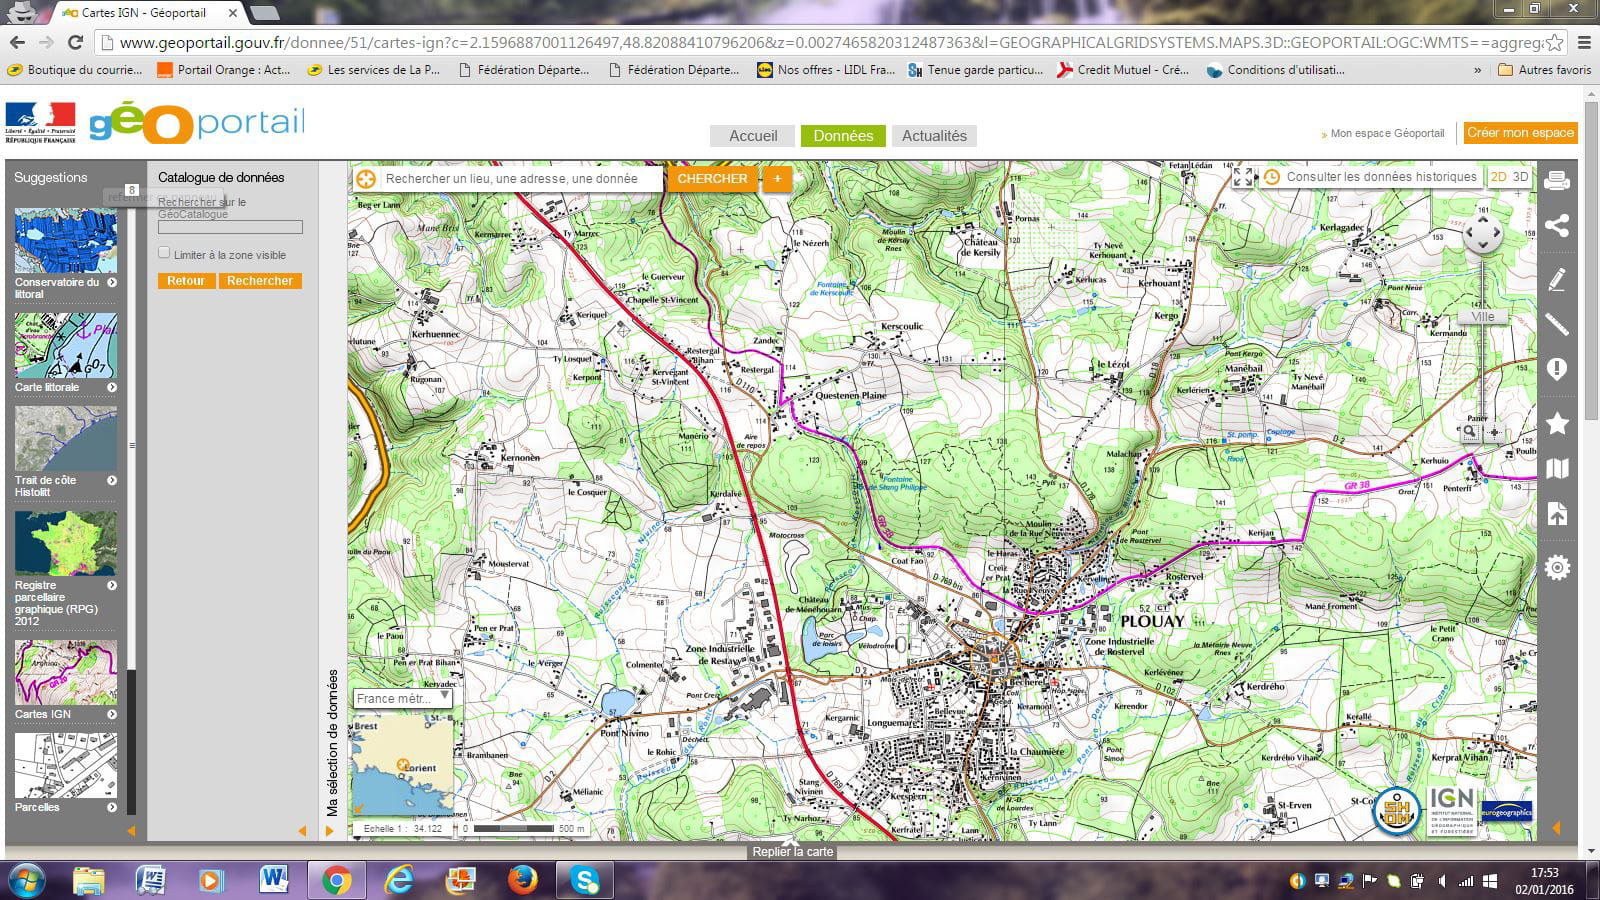Go to the Accueil tab
Image resolution: width=1600 pixels, height=900 pixels.
pos(753,136)
